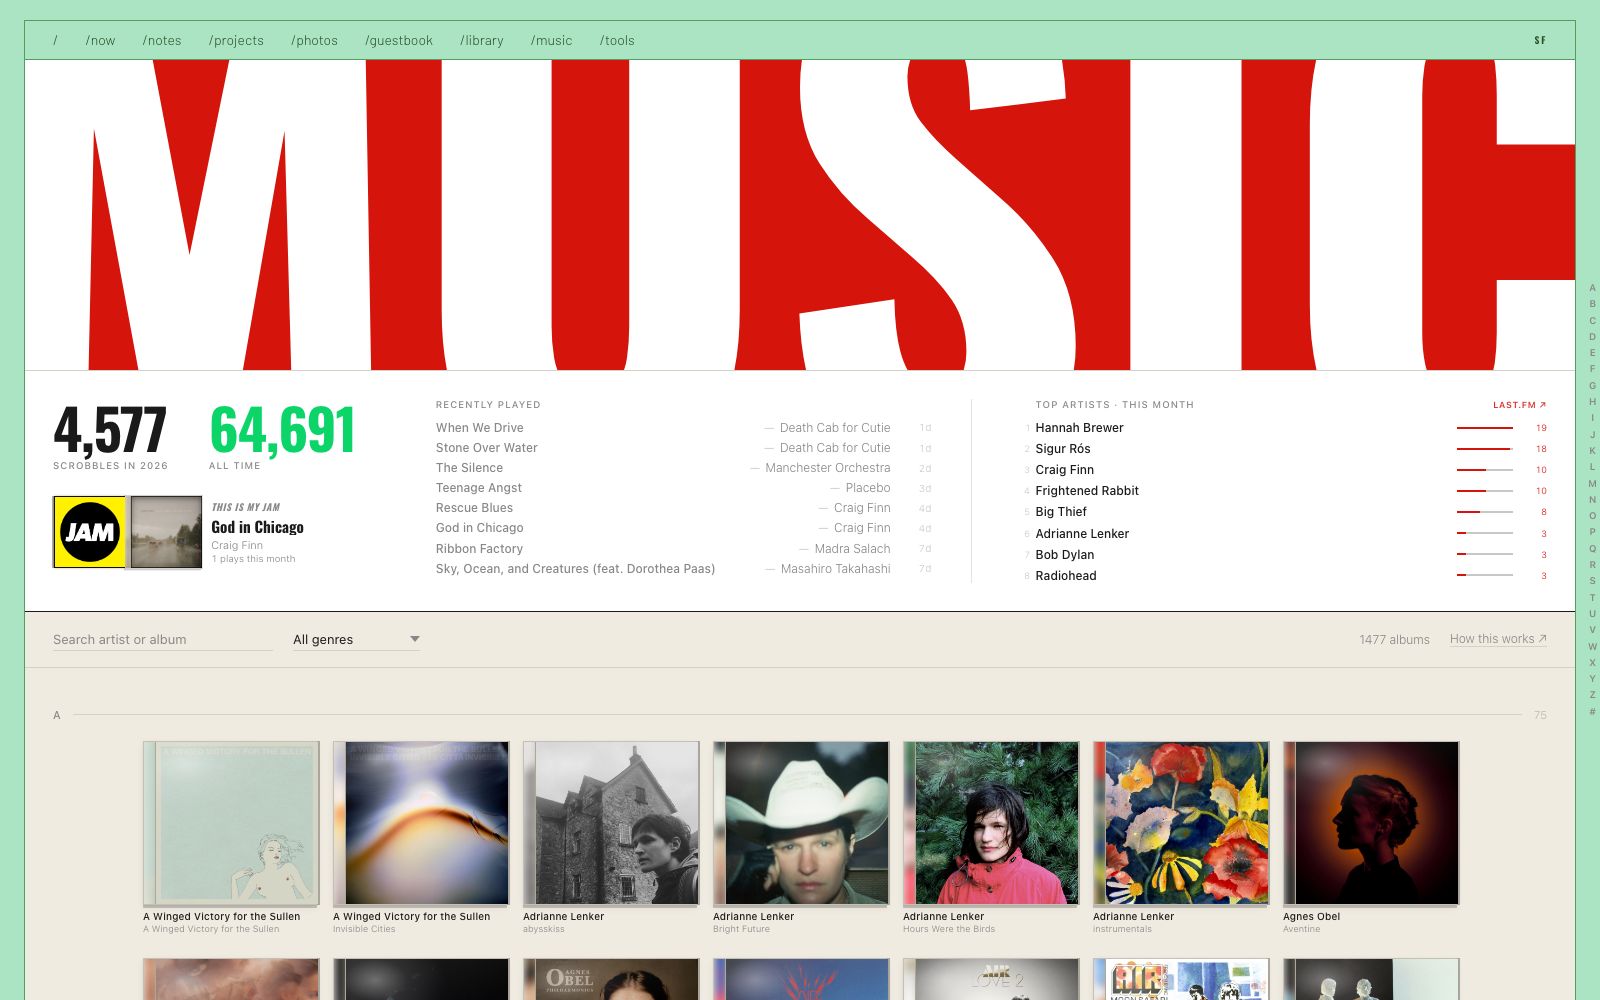Screen dimensions: 1600x1000
Task: Click Radiohead in top artists
Action: 1066,576
